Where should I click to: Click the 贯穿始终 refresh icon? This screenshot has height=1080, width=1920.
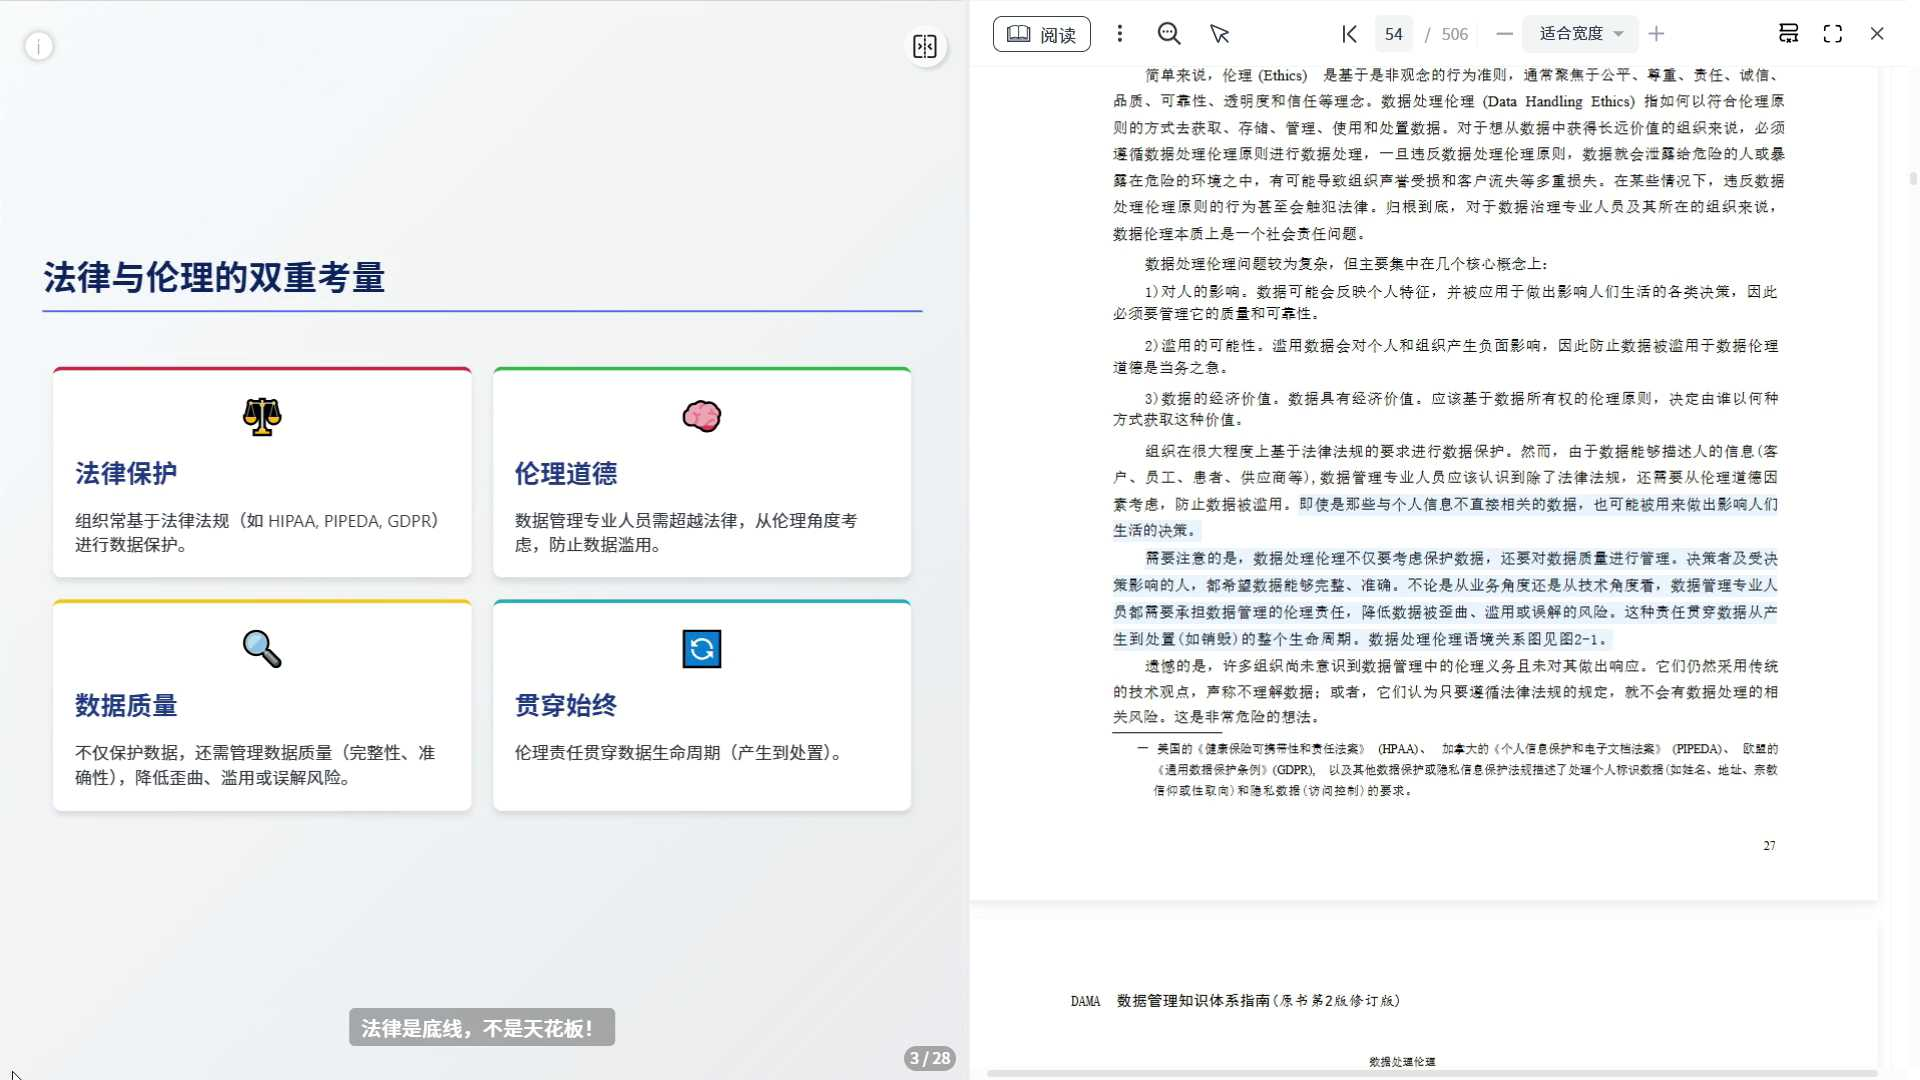[x=701, y=649]
